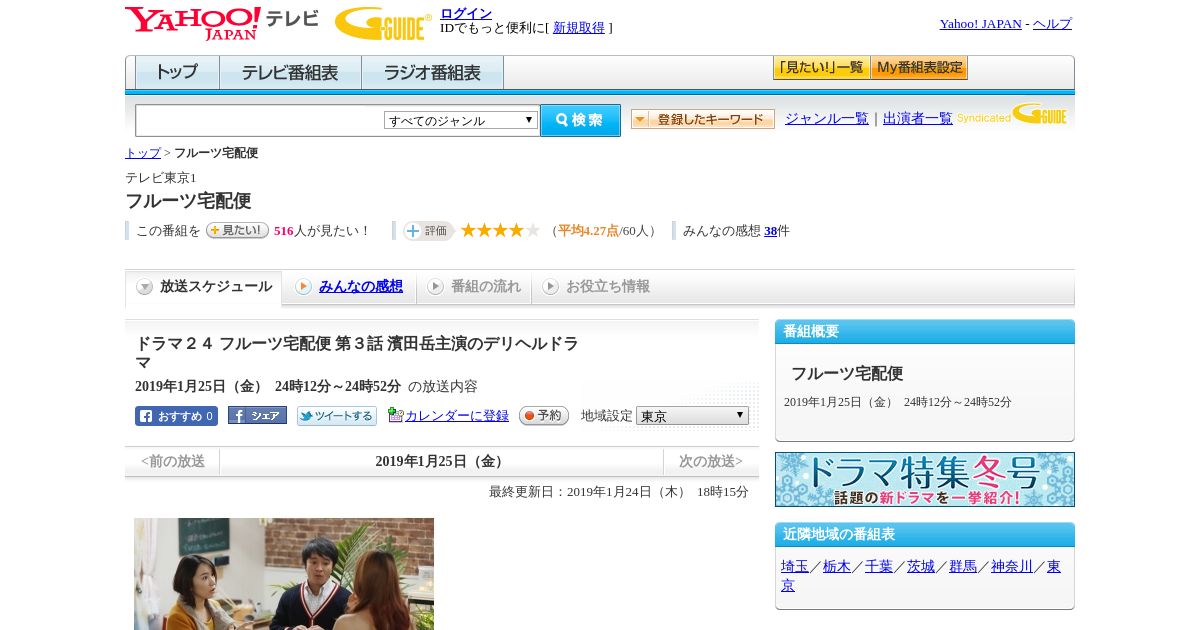Open the テレビ番組表 tab
This screenshot has width=1200, height=630.
pos(290,72)
